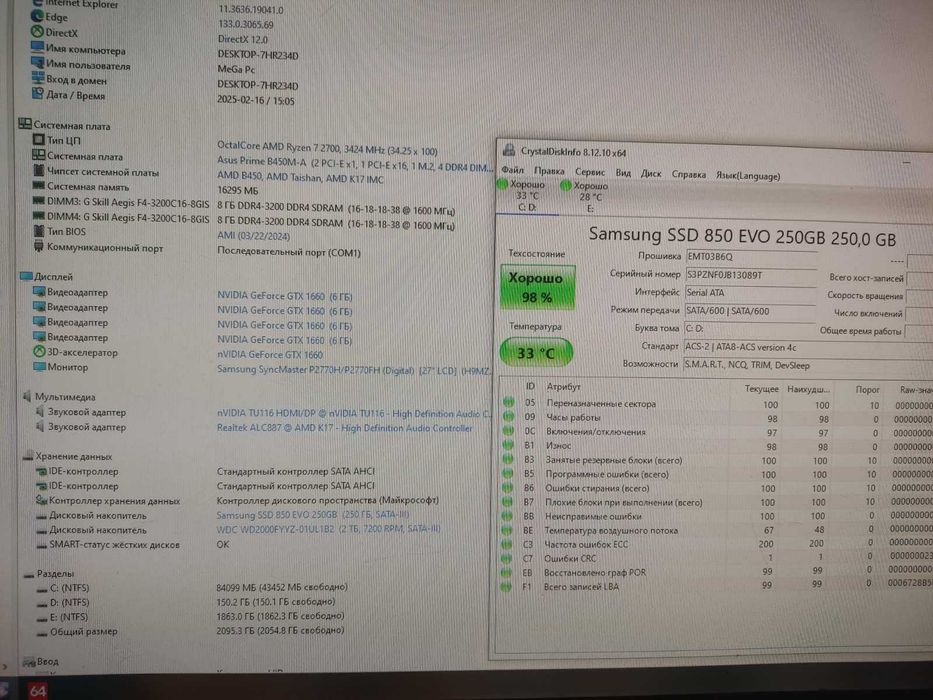Select the 'Часы работы' attribute row
The image size is (933, 700).
click(x=717, y=418)
